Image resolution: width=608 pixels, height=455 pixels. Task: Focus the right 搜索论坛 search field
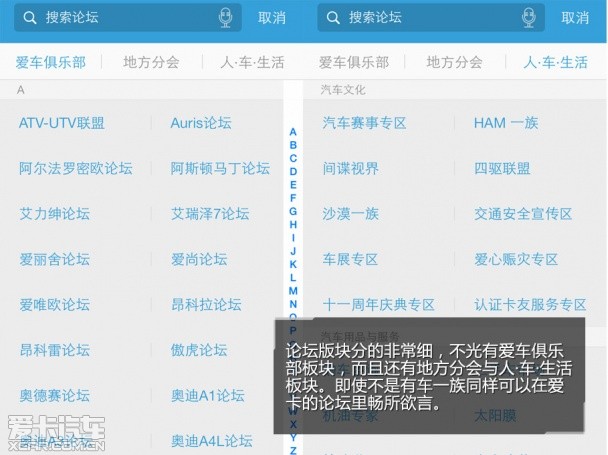[x=431, y=18]
